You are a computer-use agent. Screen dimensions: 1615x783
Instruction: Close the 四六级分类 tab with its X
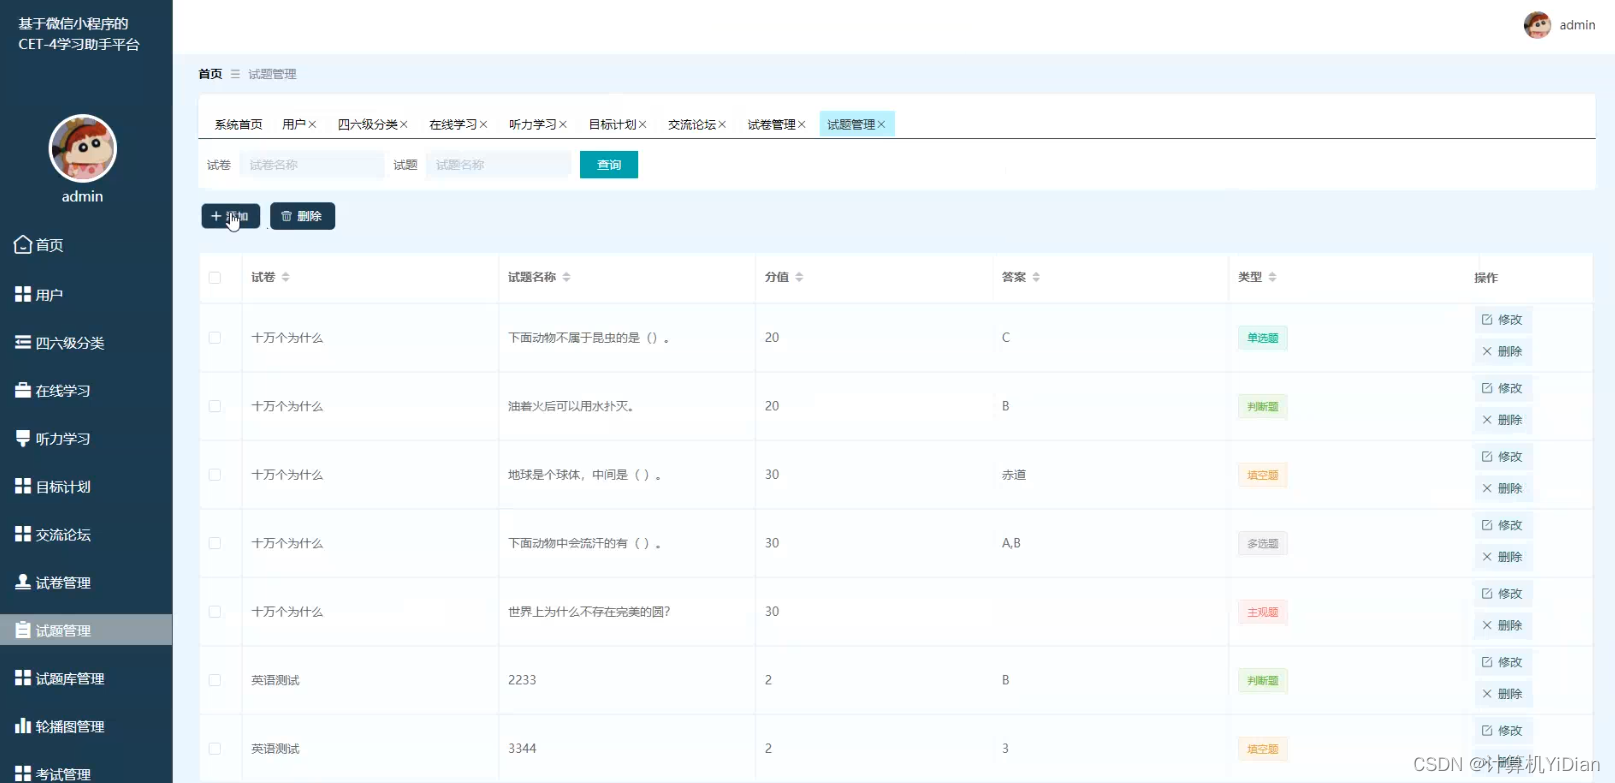tap(404, 125)
